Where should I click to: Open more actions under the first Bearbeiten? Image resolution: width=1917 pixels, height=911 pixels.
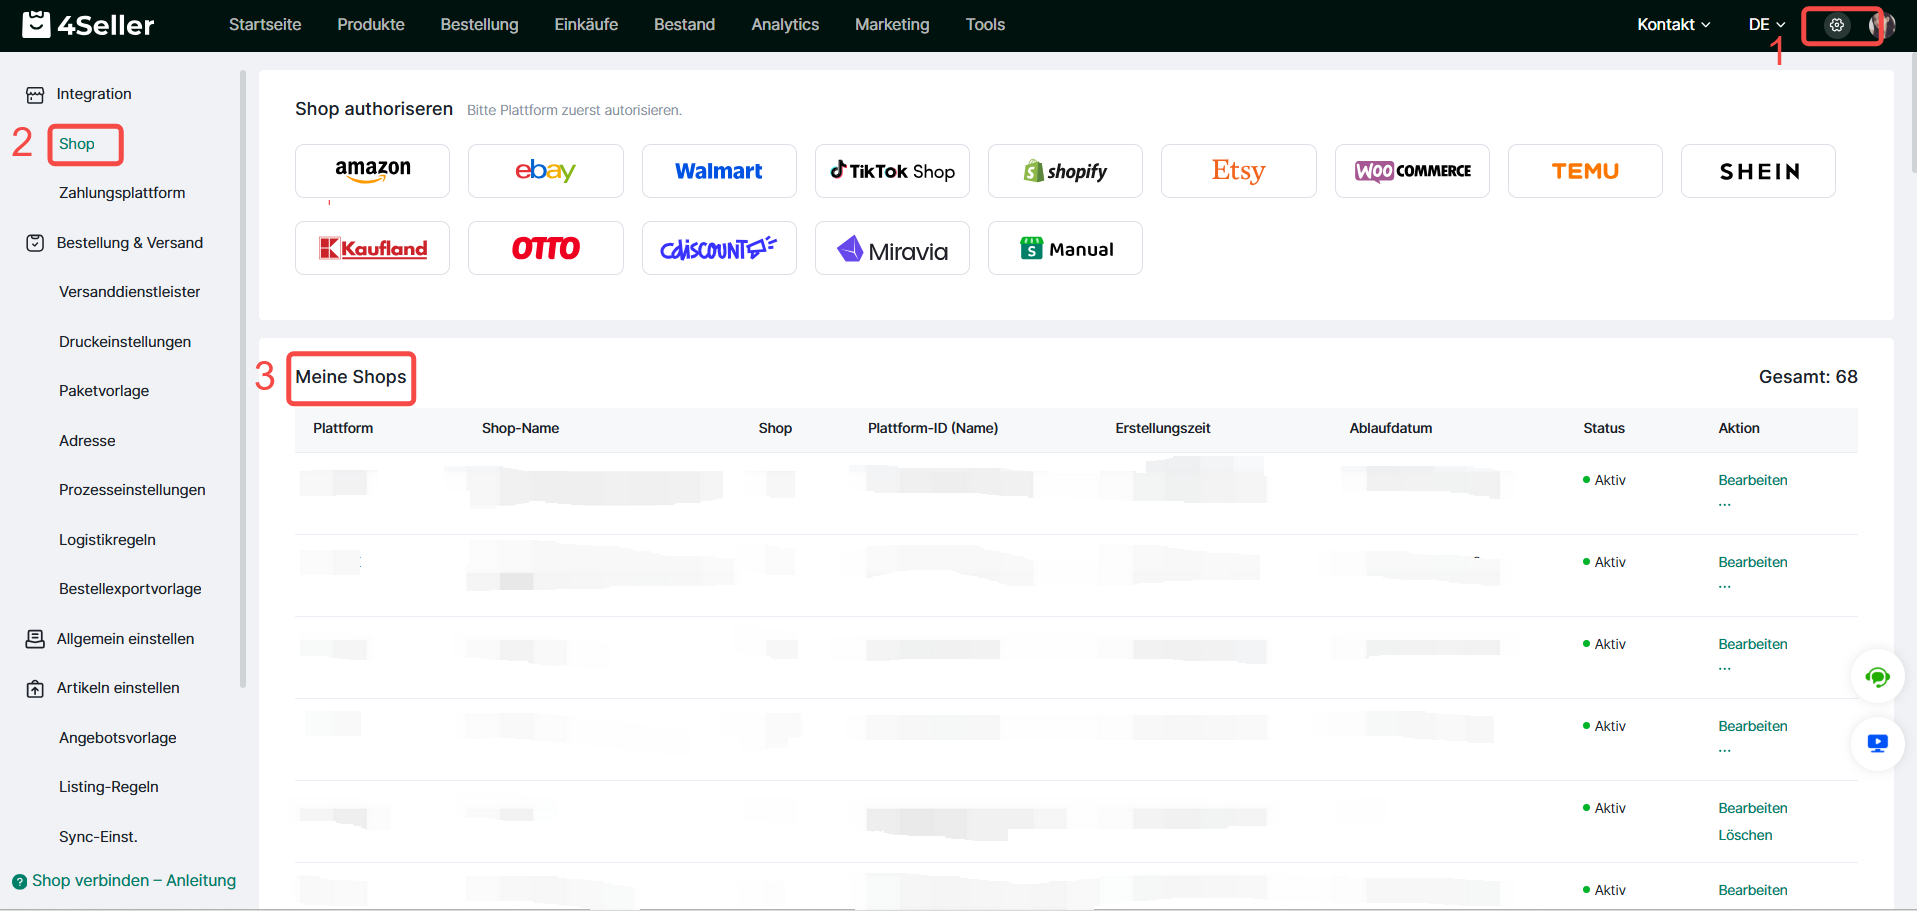[x=1724, y=504]
